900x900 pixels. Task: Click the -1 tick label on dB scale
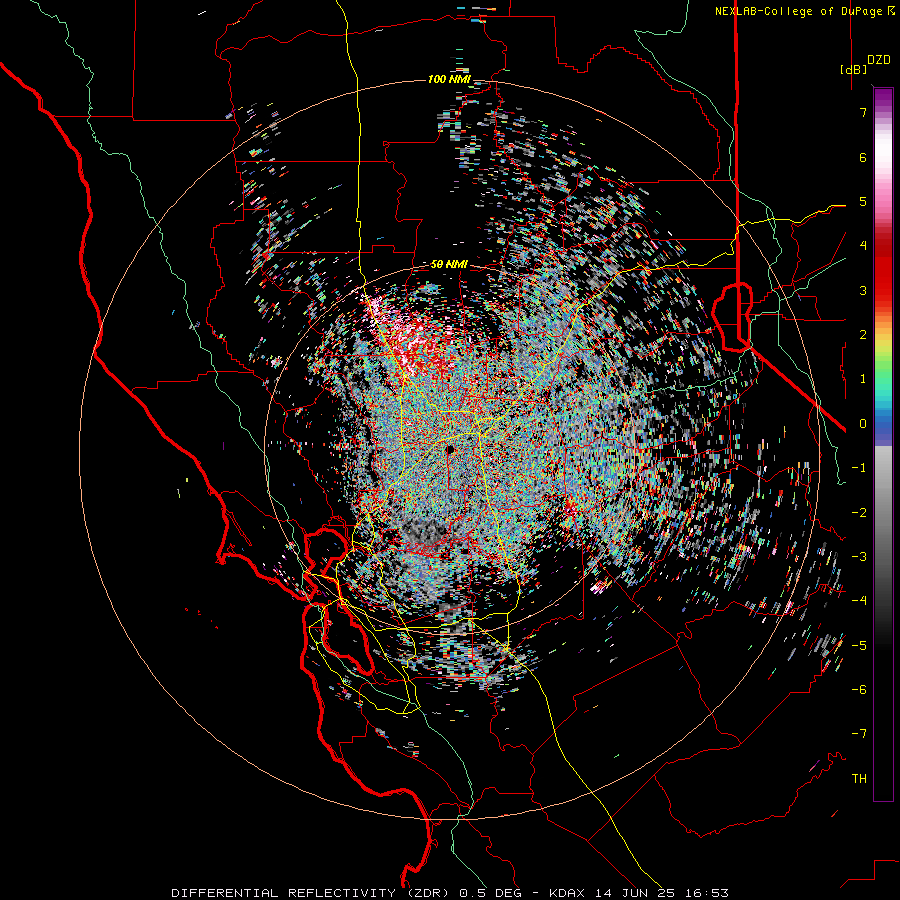click(x=859, y=468)
